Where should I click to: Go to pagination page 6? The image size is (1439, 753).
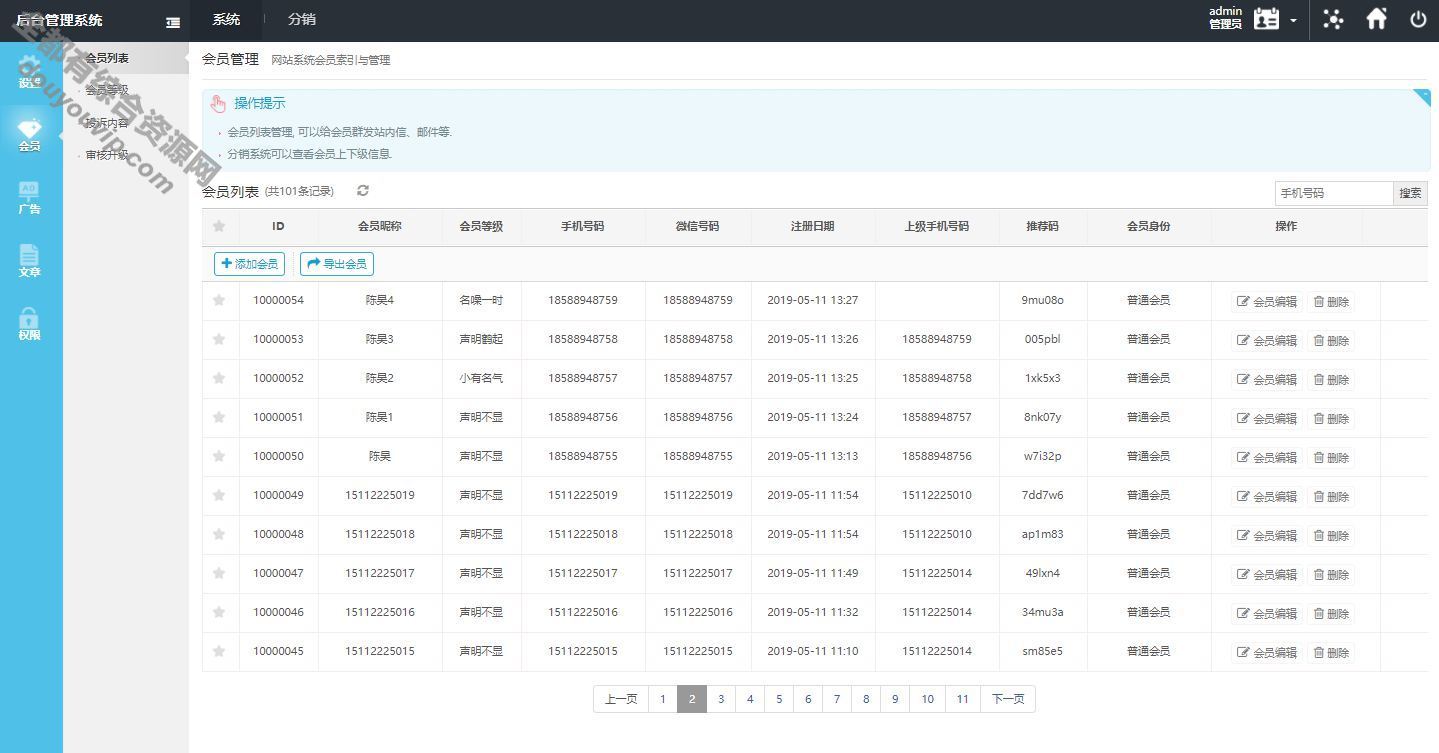(808, 699)
